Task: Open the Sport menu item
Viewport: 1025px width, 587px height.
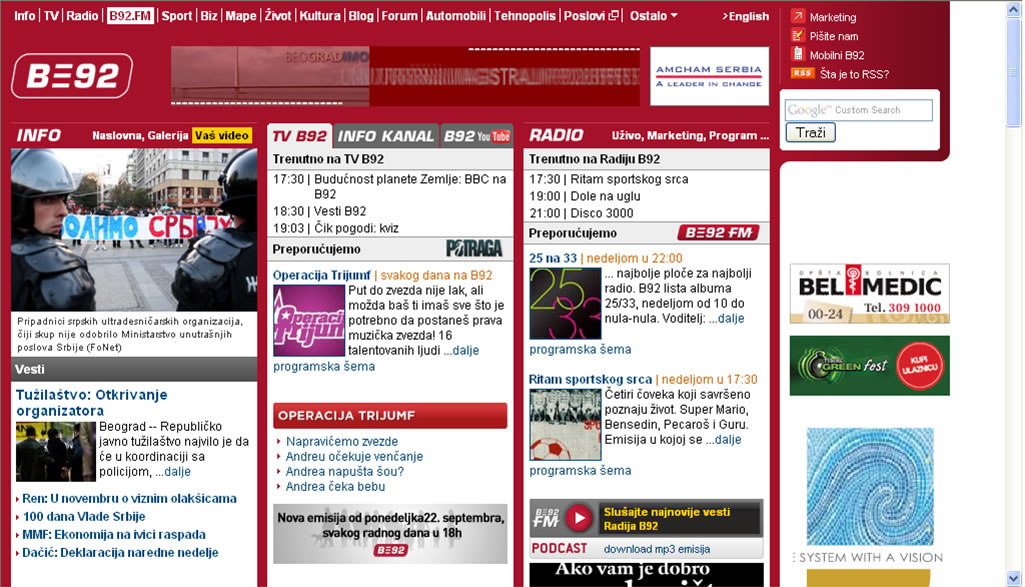Action: (177, 16)
